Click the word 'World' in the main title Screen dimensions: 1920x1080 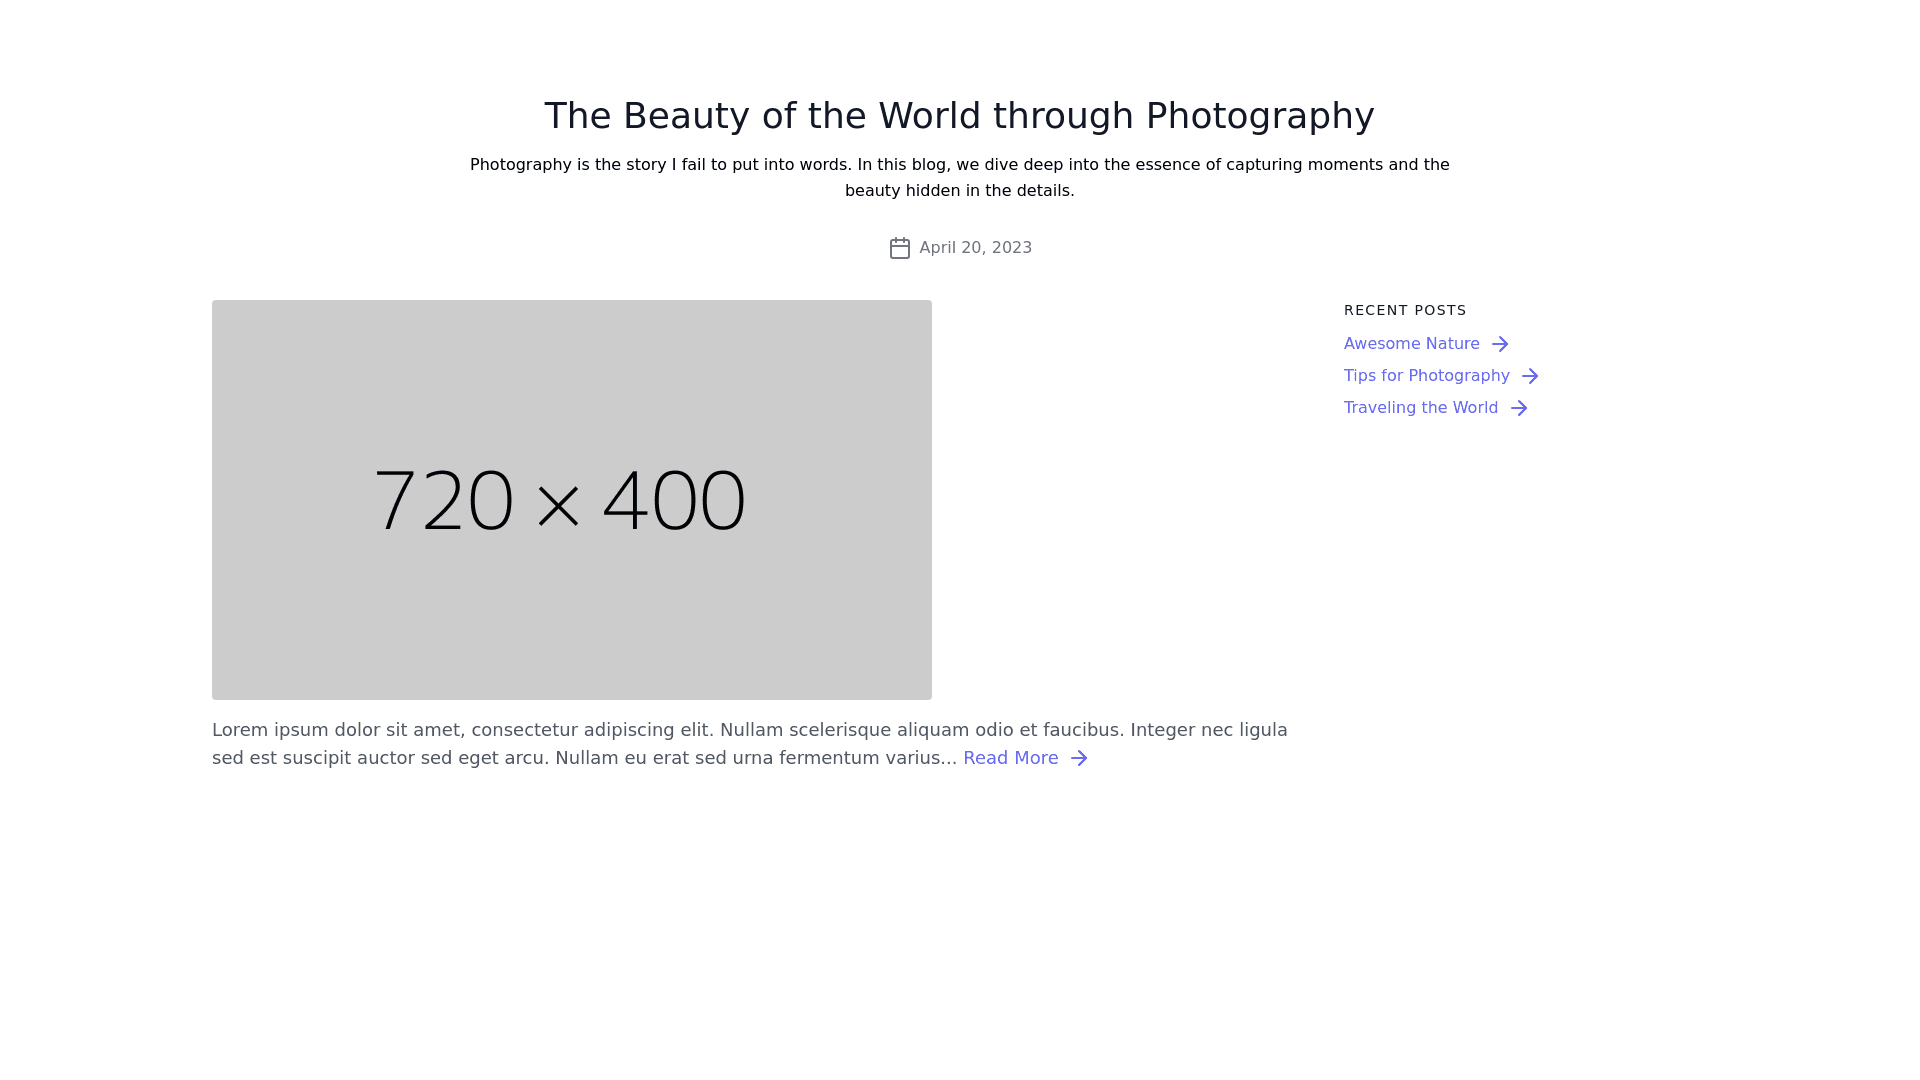(929, 116)
